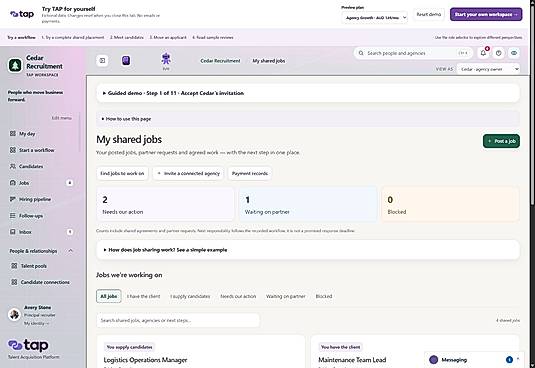Select the Blocked filter tab

pyautogui.click(x=324, y=296)
